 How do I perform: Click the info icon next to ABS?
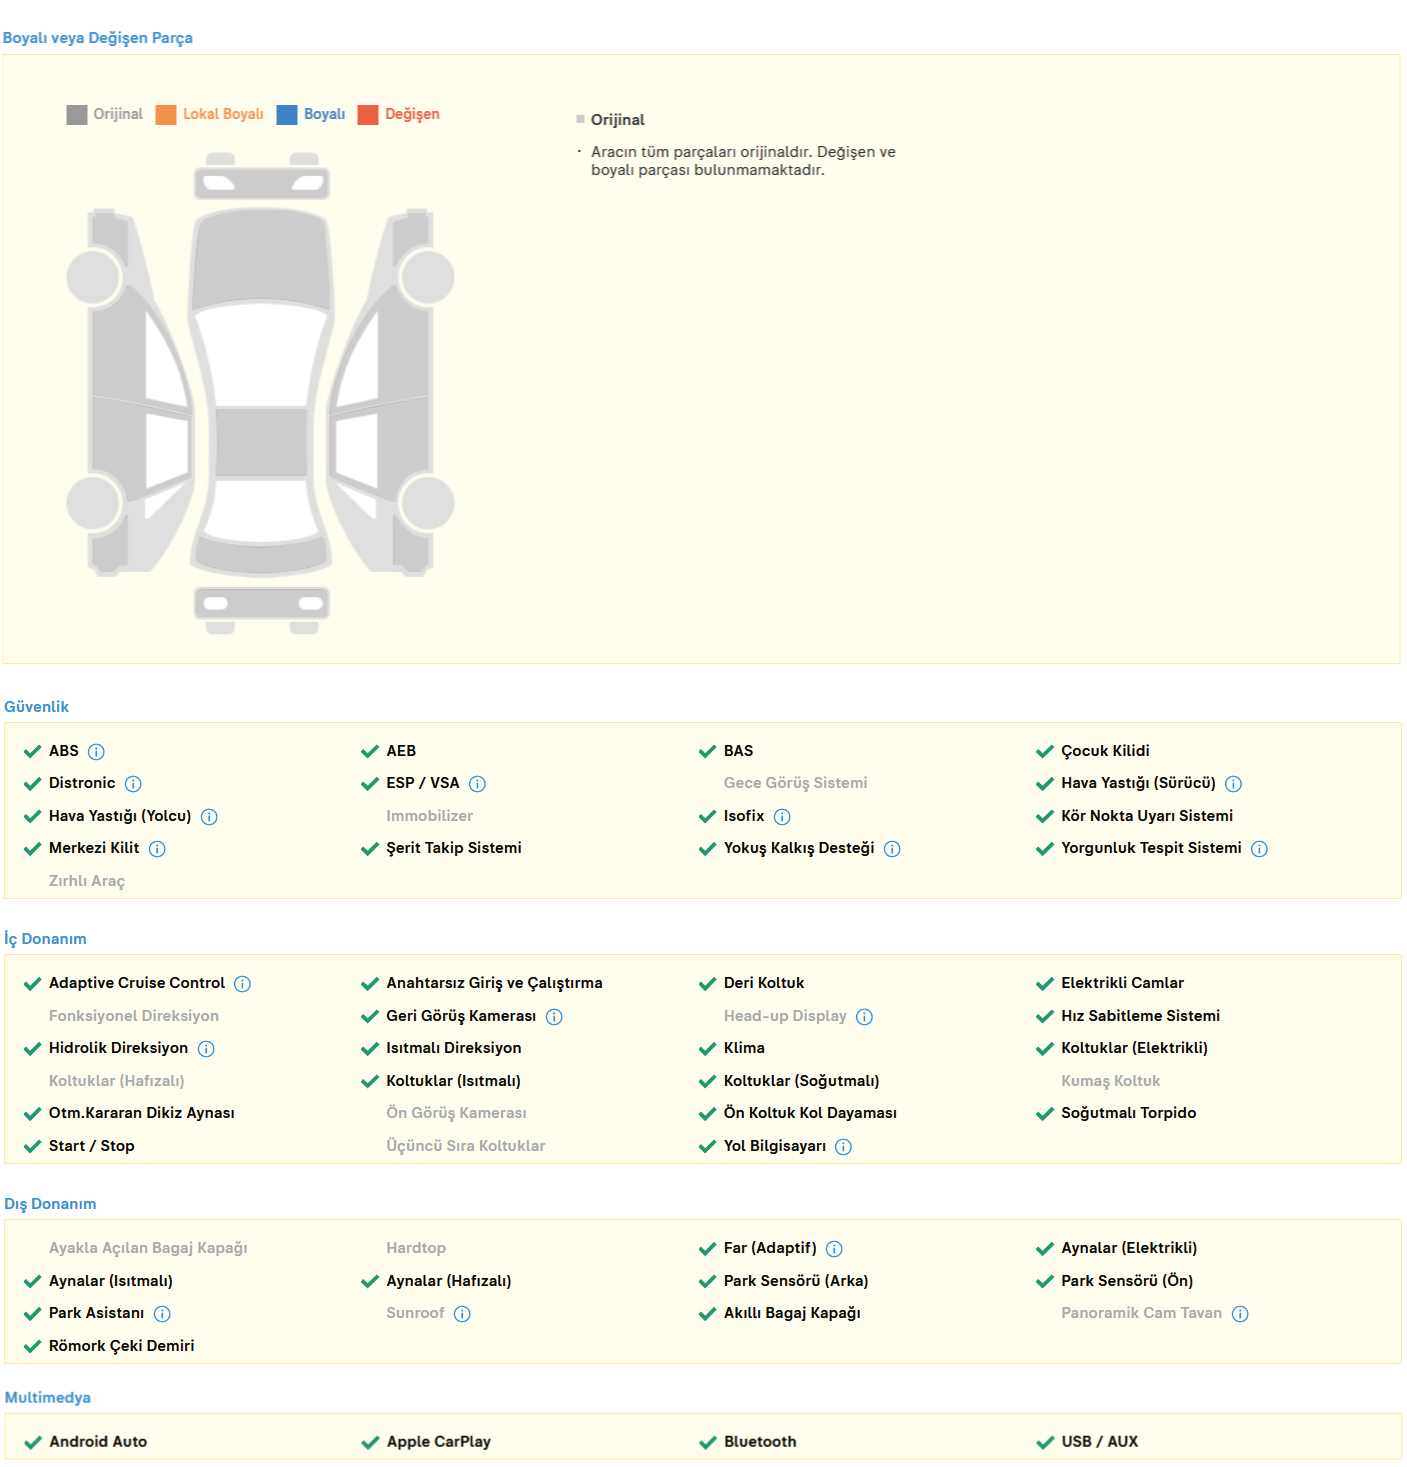(x=96, y=752)
